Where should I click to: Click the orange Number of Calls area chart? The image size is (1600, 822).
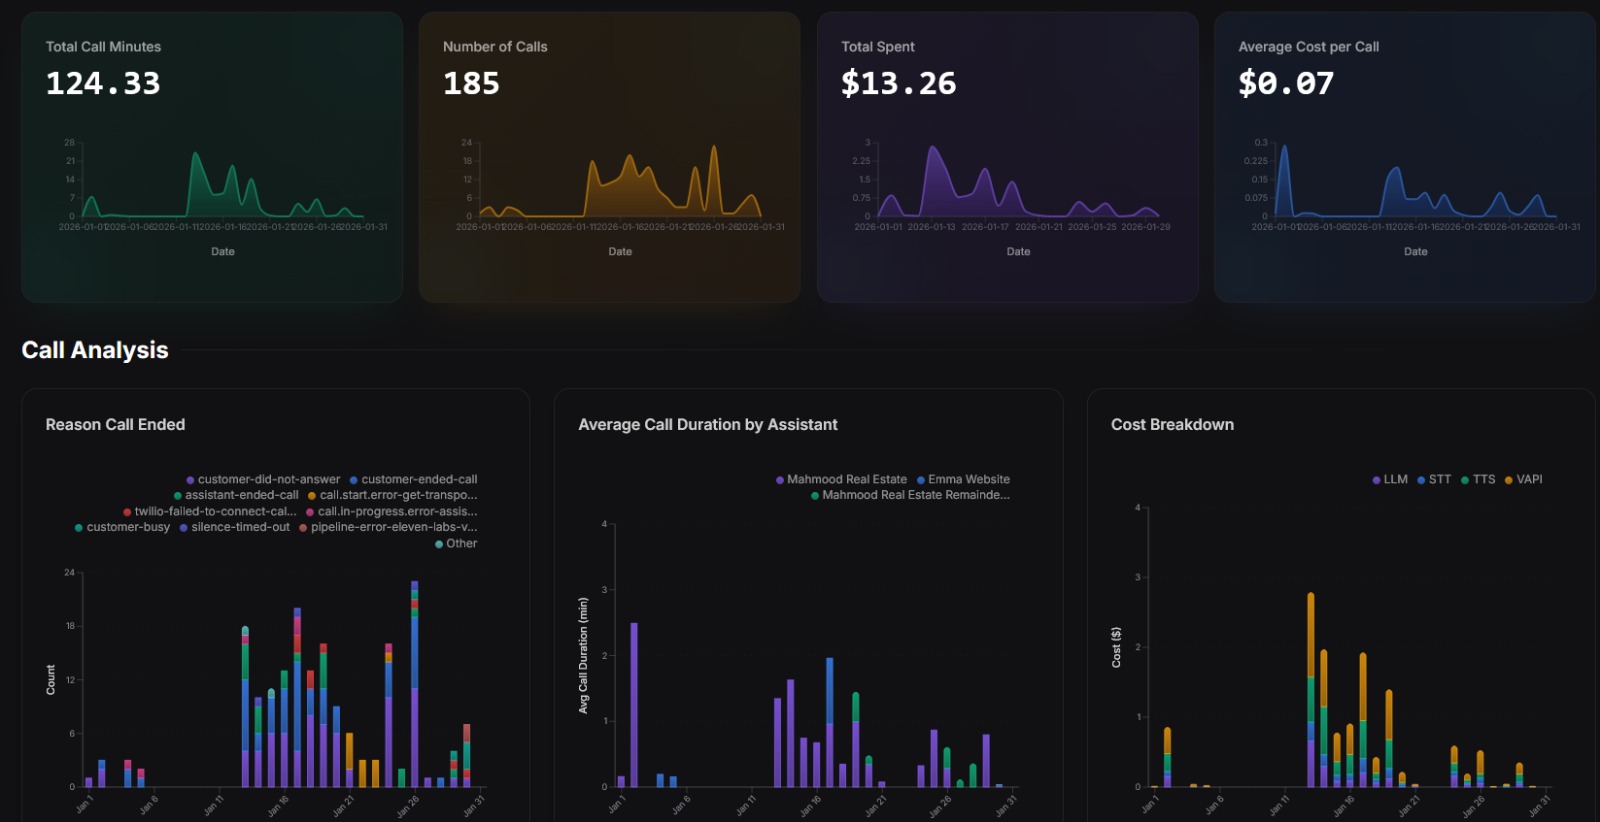pos(620,180)
